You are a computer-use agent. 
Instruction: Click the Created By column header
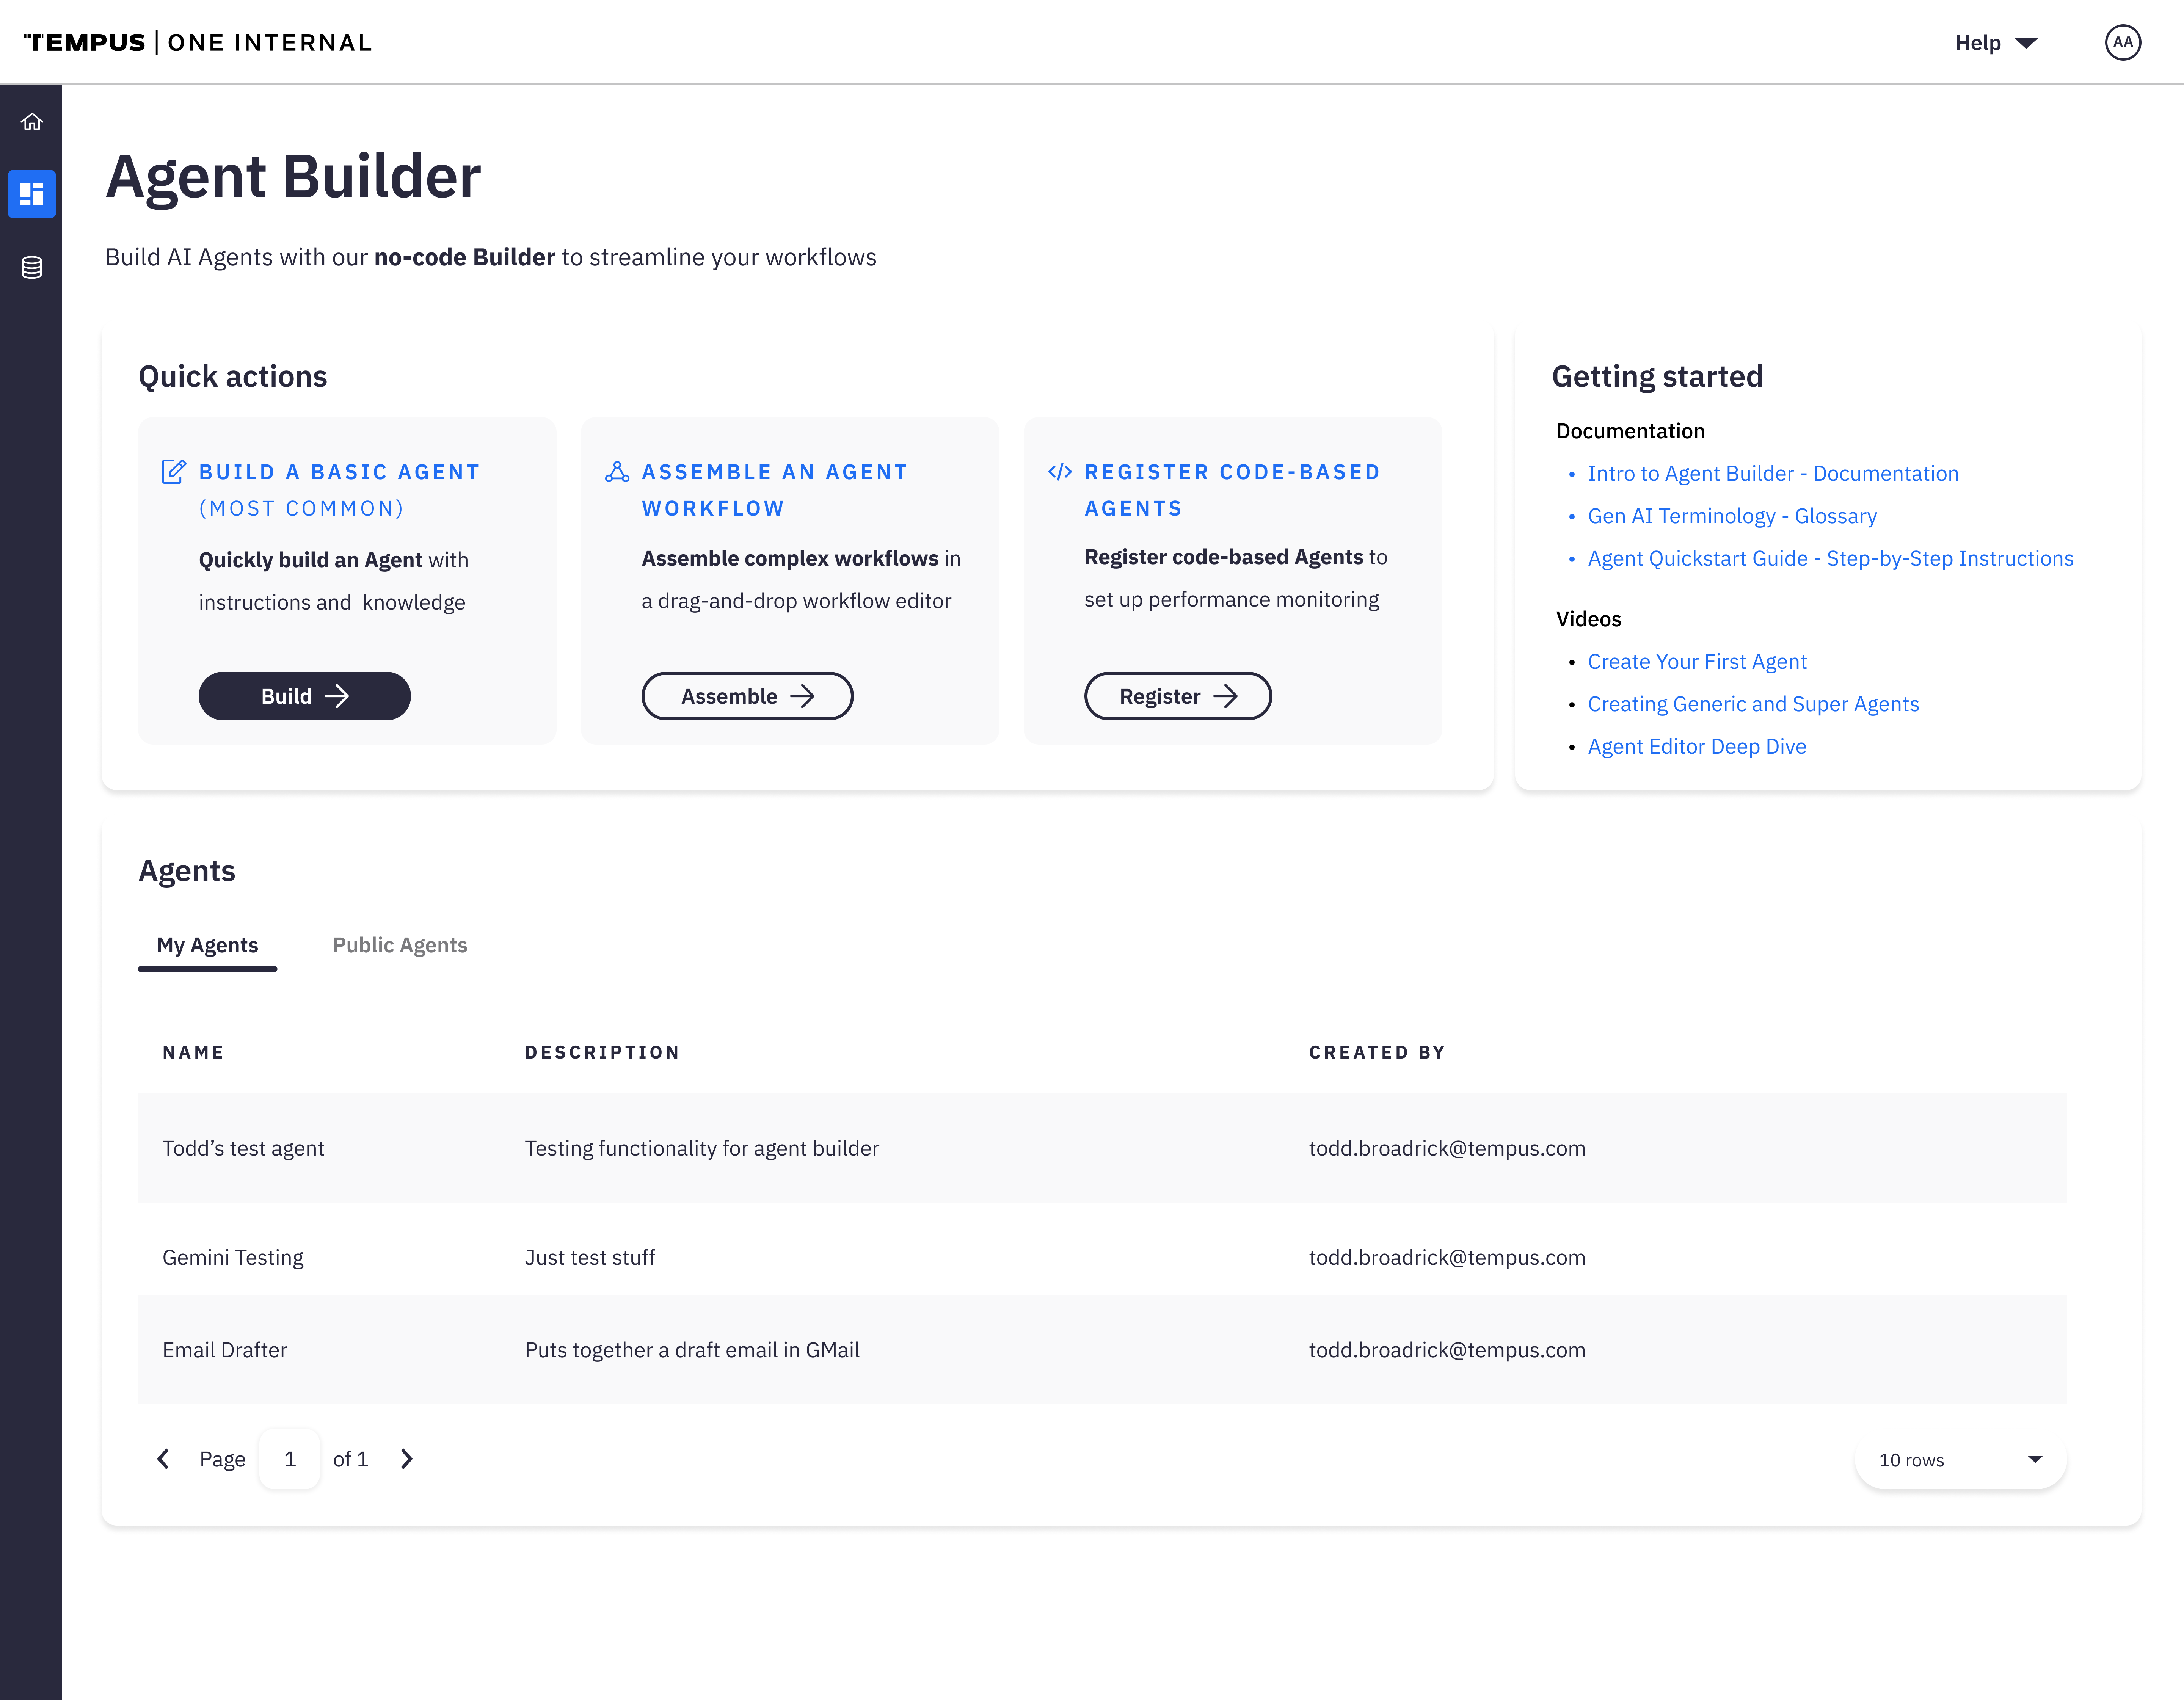(x=1377, y=1052)
